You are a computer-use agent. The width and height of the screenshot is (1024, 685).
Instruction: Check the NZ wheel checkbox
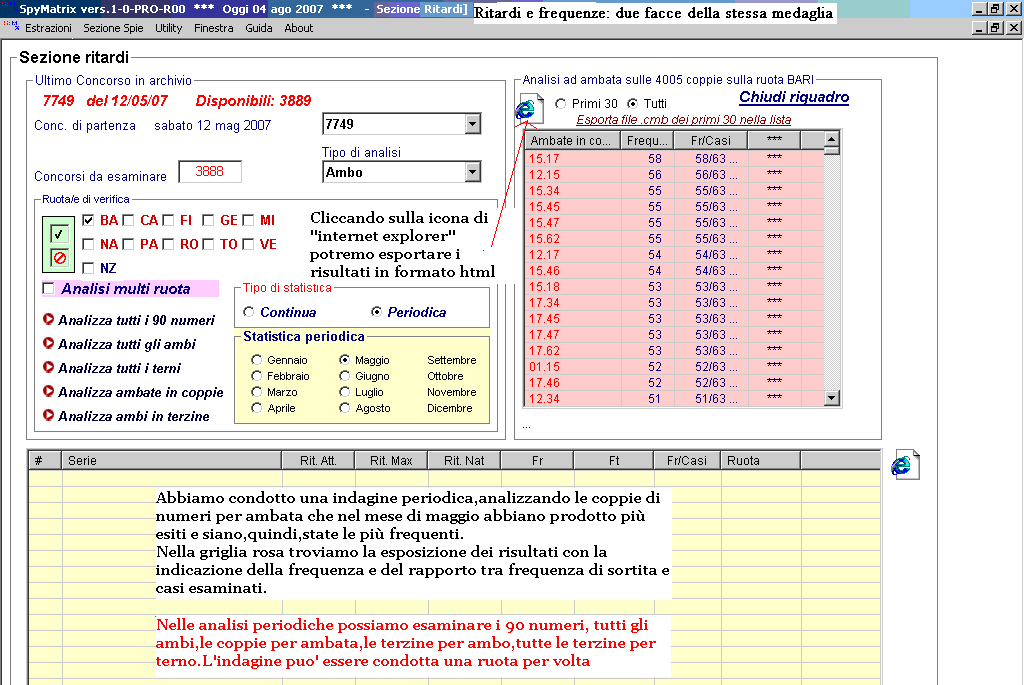point(88,268)
